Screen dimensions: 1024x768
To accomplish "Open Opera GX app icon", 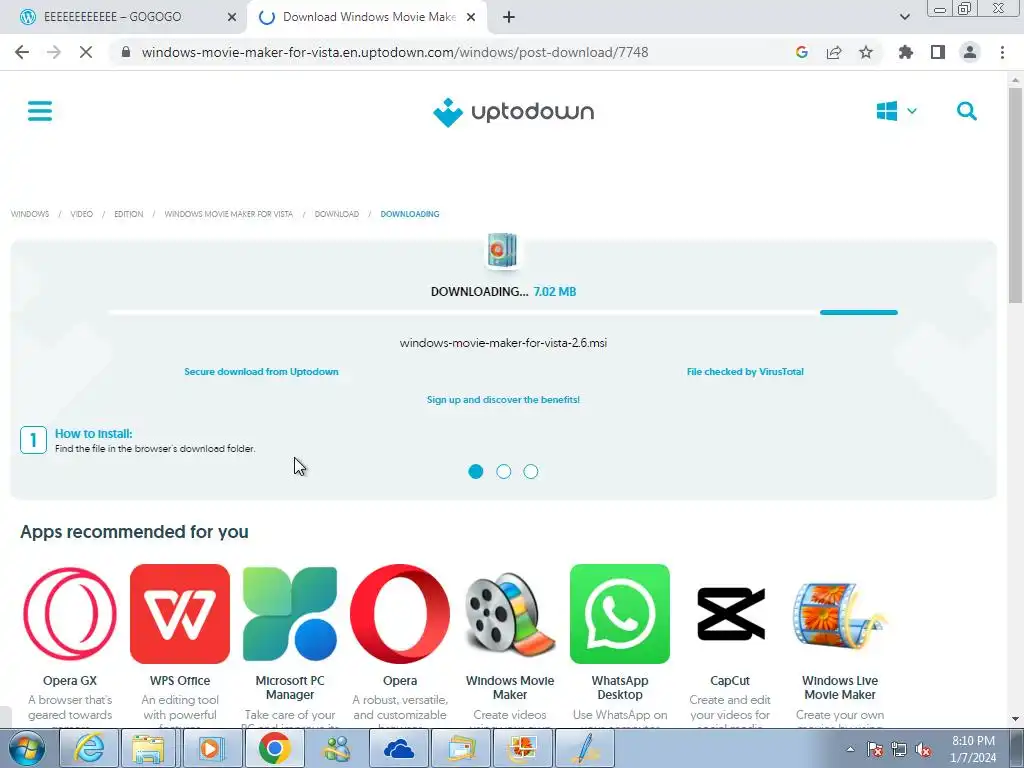I will (70, 614).
